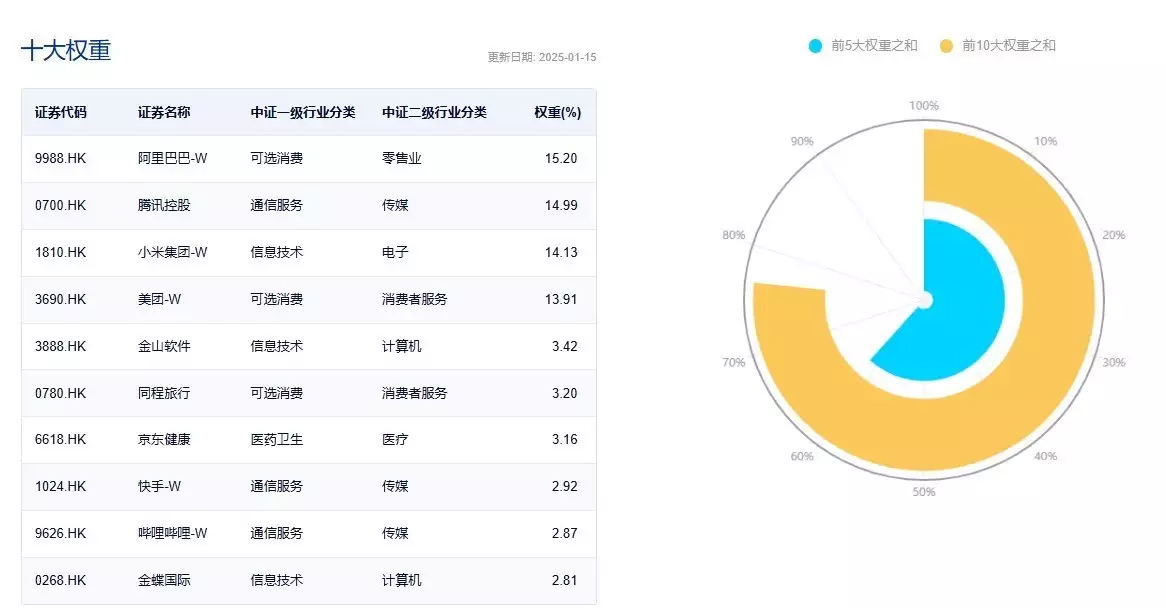1166x608 pixels.
Task: Click the 2.81 weight value
Action: point(564,580)
